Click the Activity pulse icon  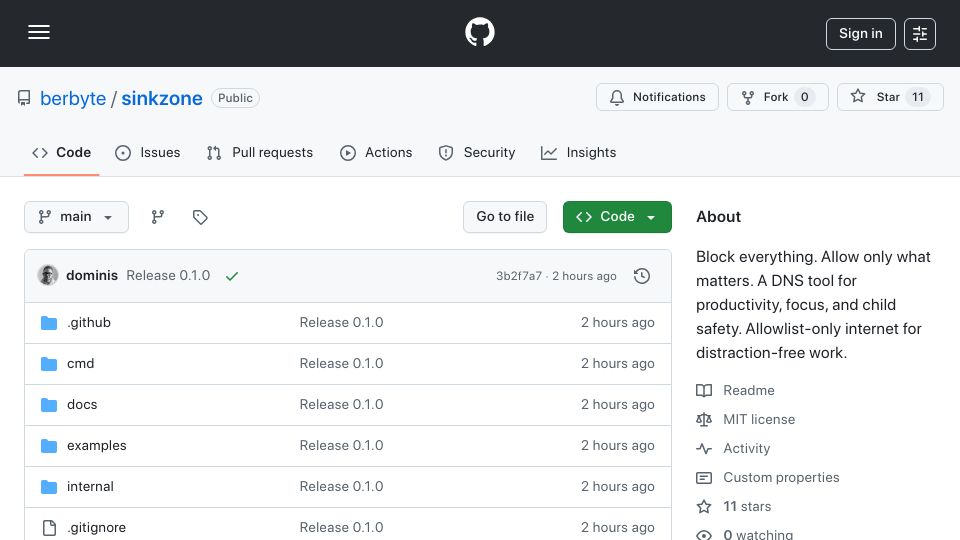point(704,449)
